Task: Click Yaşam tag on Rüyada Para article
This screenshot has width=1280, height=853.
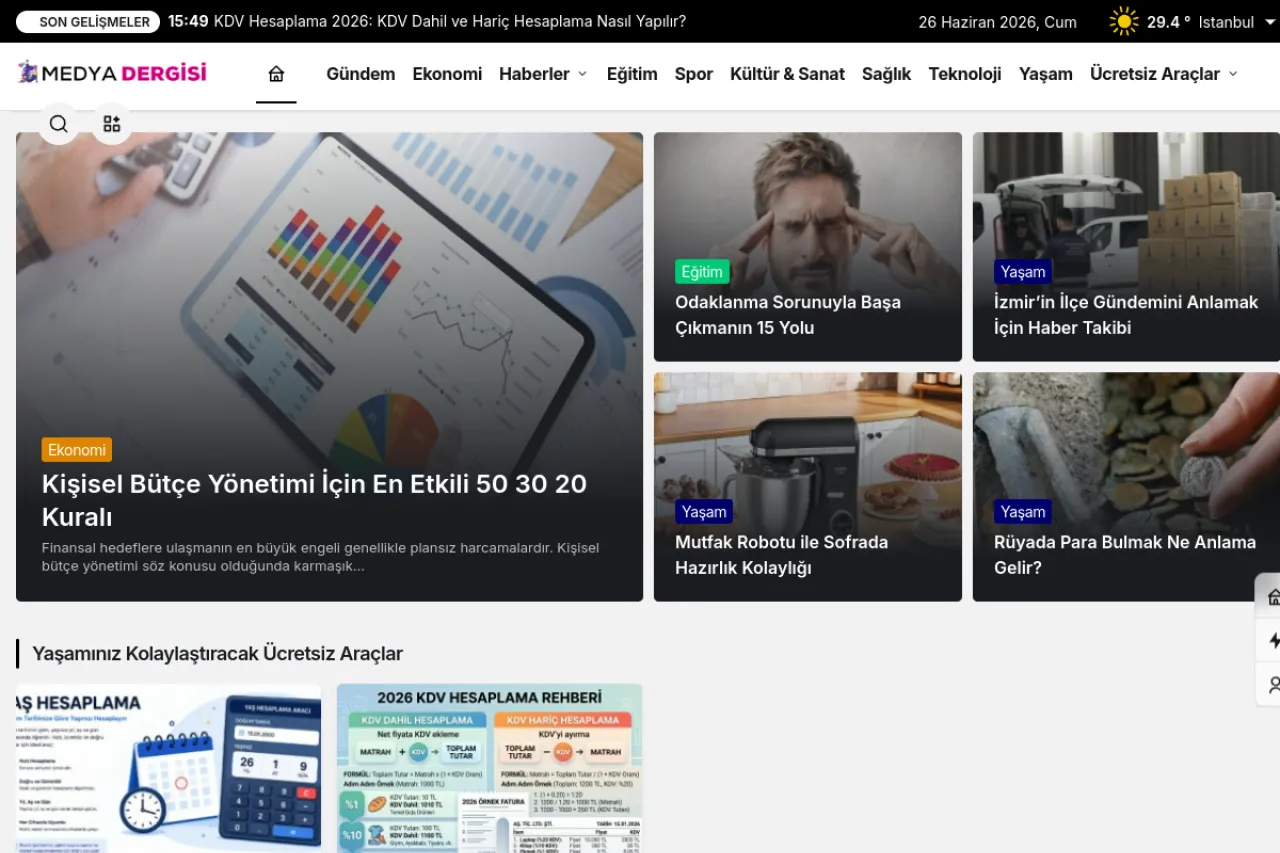Action: point(1023,512)
